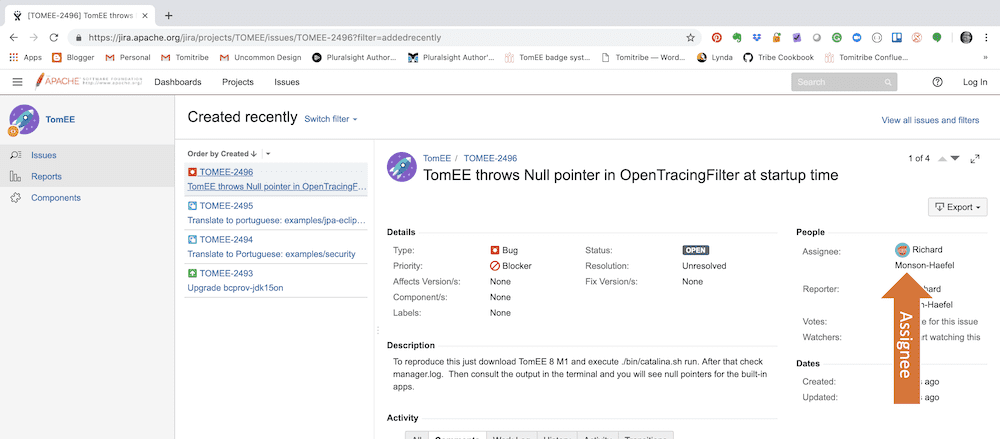Select issue TOMEE-2495 in the list
Viewport: 1000px width, 439px height.
(x=226, y=205)
